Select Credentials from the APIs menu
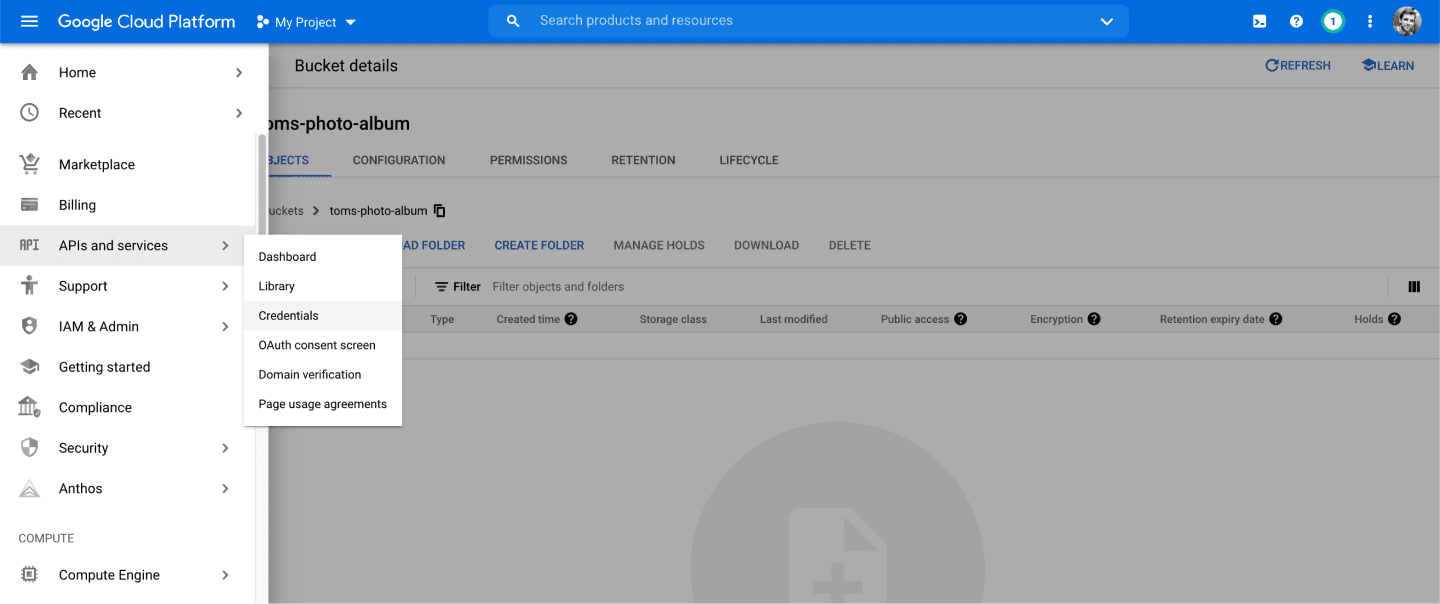The height and width of the screenshot is (604, 1440). coord(288,315)
